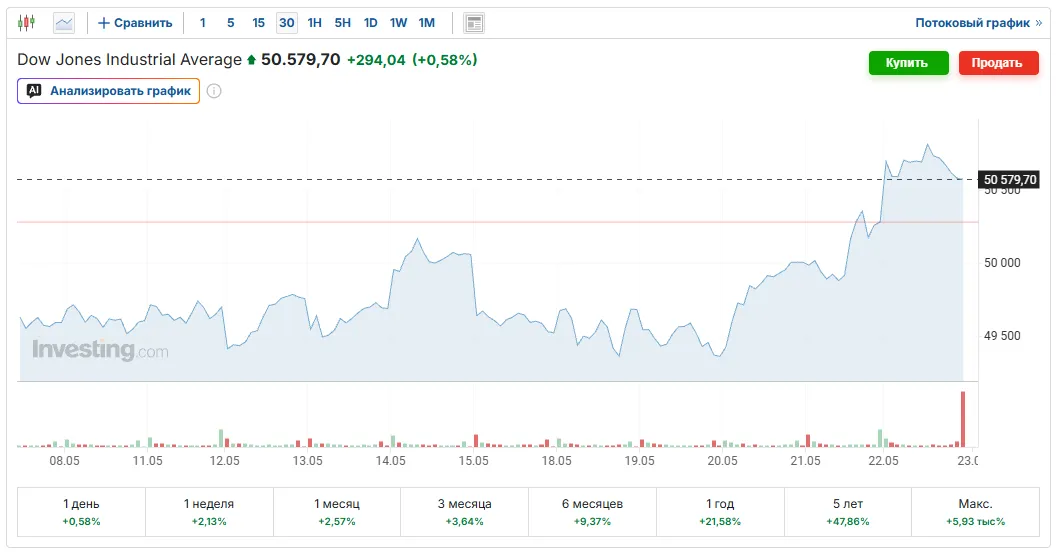
Task: Click the 50.579,70 price value
Action: (x=301, y=59)
